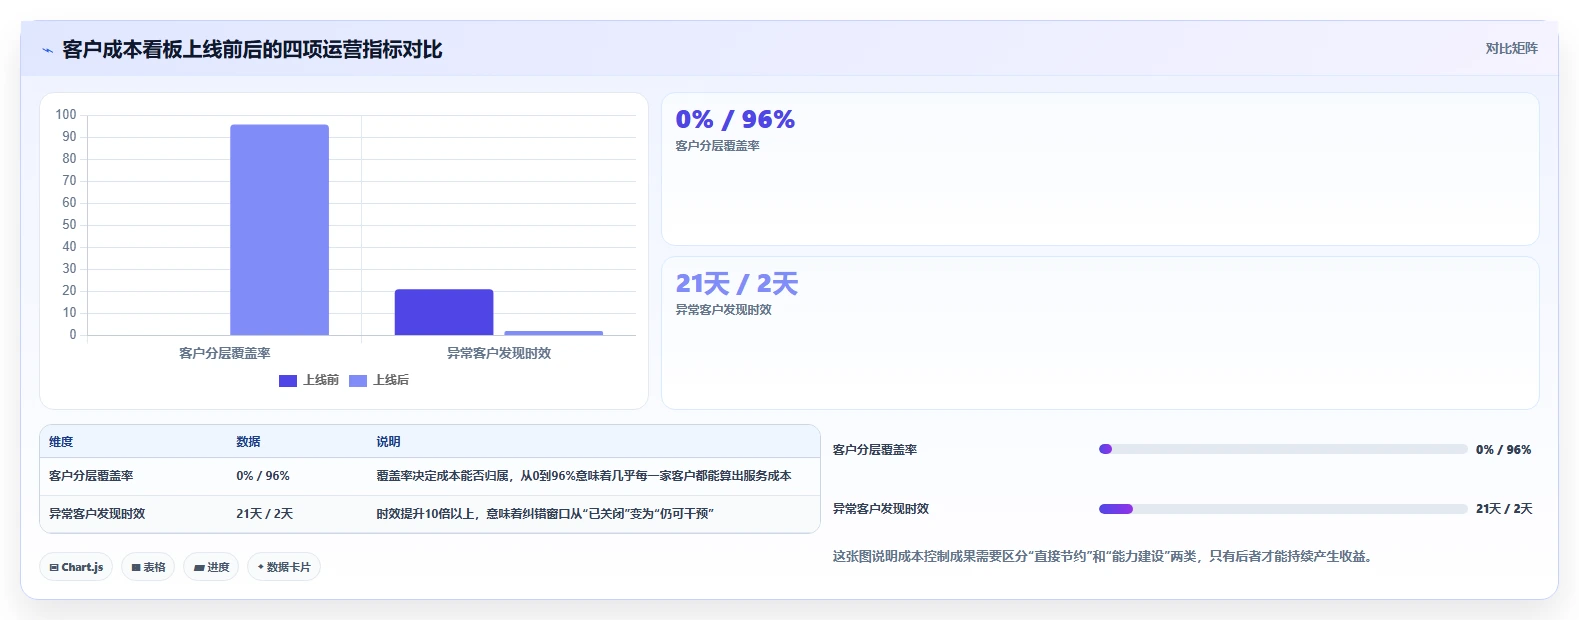Click the 对比矩阵 label in the header
1579x620 pixels.
click(x=1511, y=48)
